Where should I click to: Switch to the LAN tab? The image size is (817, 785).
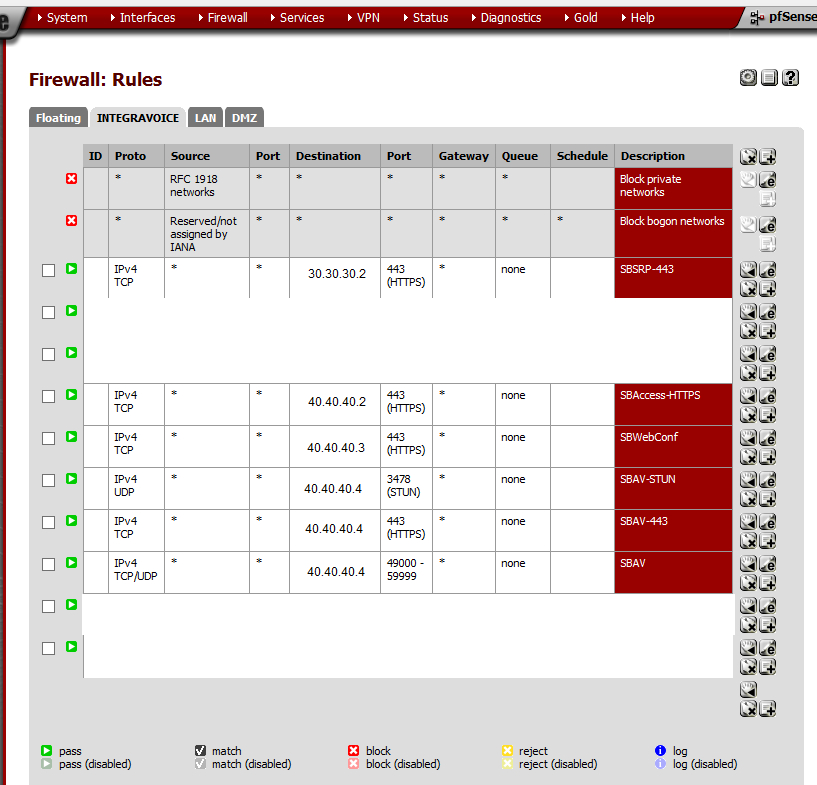[205, 118]
